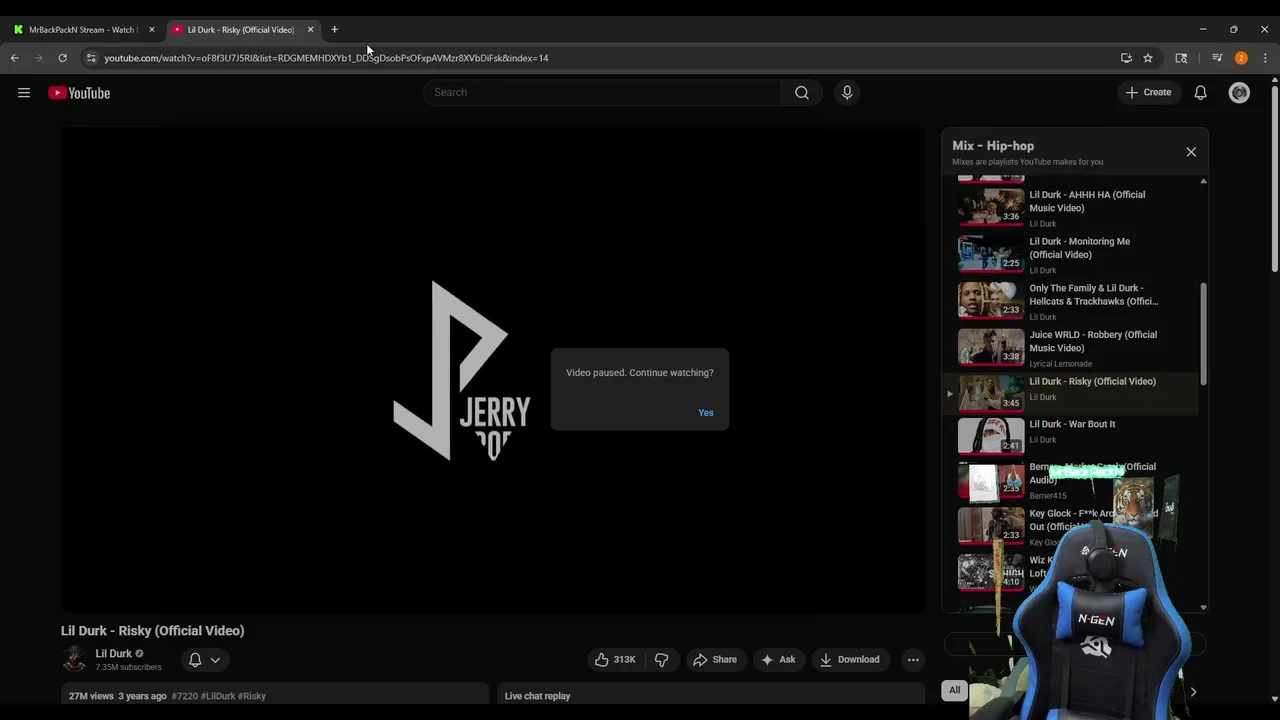
Task: Go to YouTube home via logo
Action: [x=79, y=93]
